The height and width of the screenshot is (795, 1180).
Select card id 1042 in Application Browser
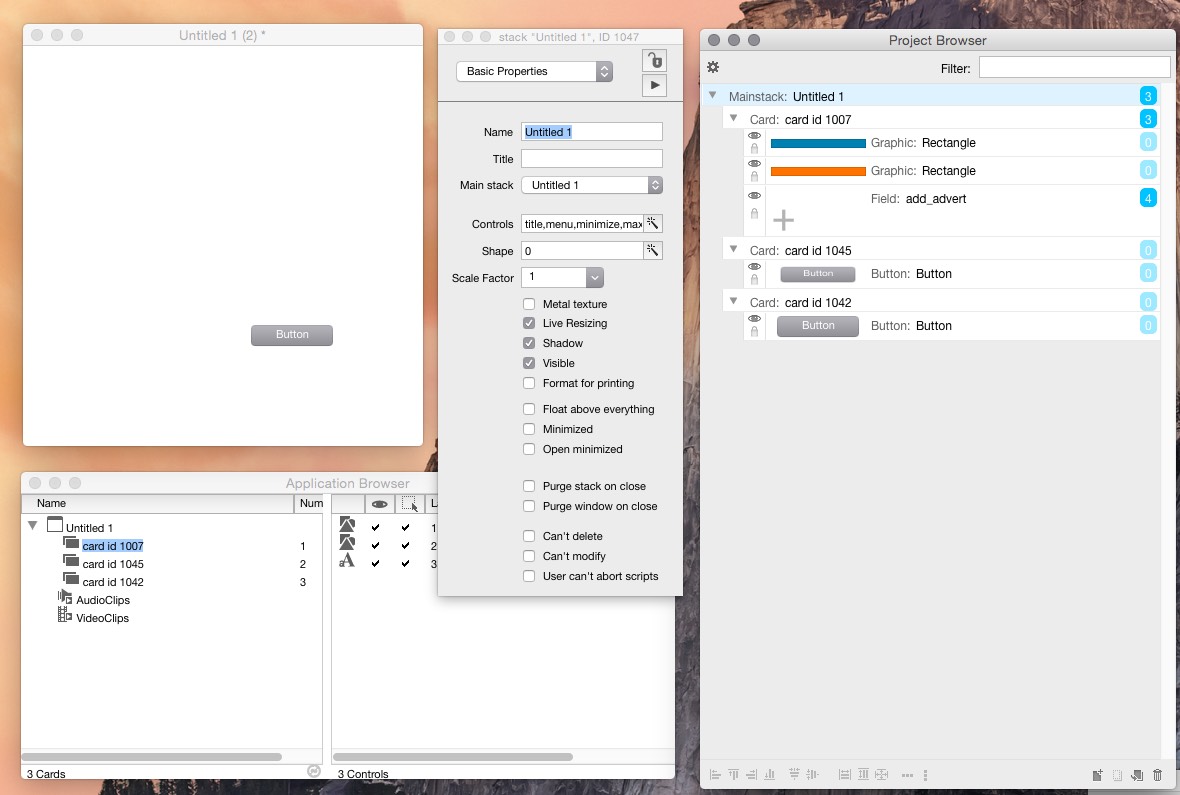[x=112, y=582]
